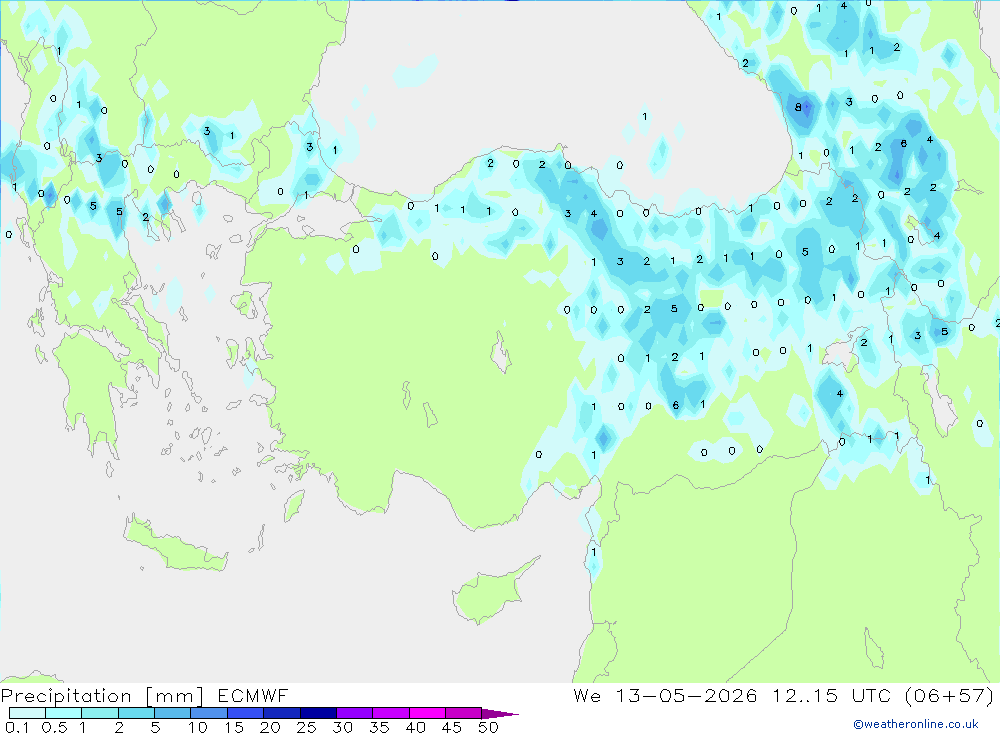Select the 2–5 mm legend color box
The image size is (1000, 733).
pos(136,713)
